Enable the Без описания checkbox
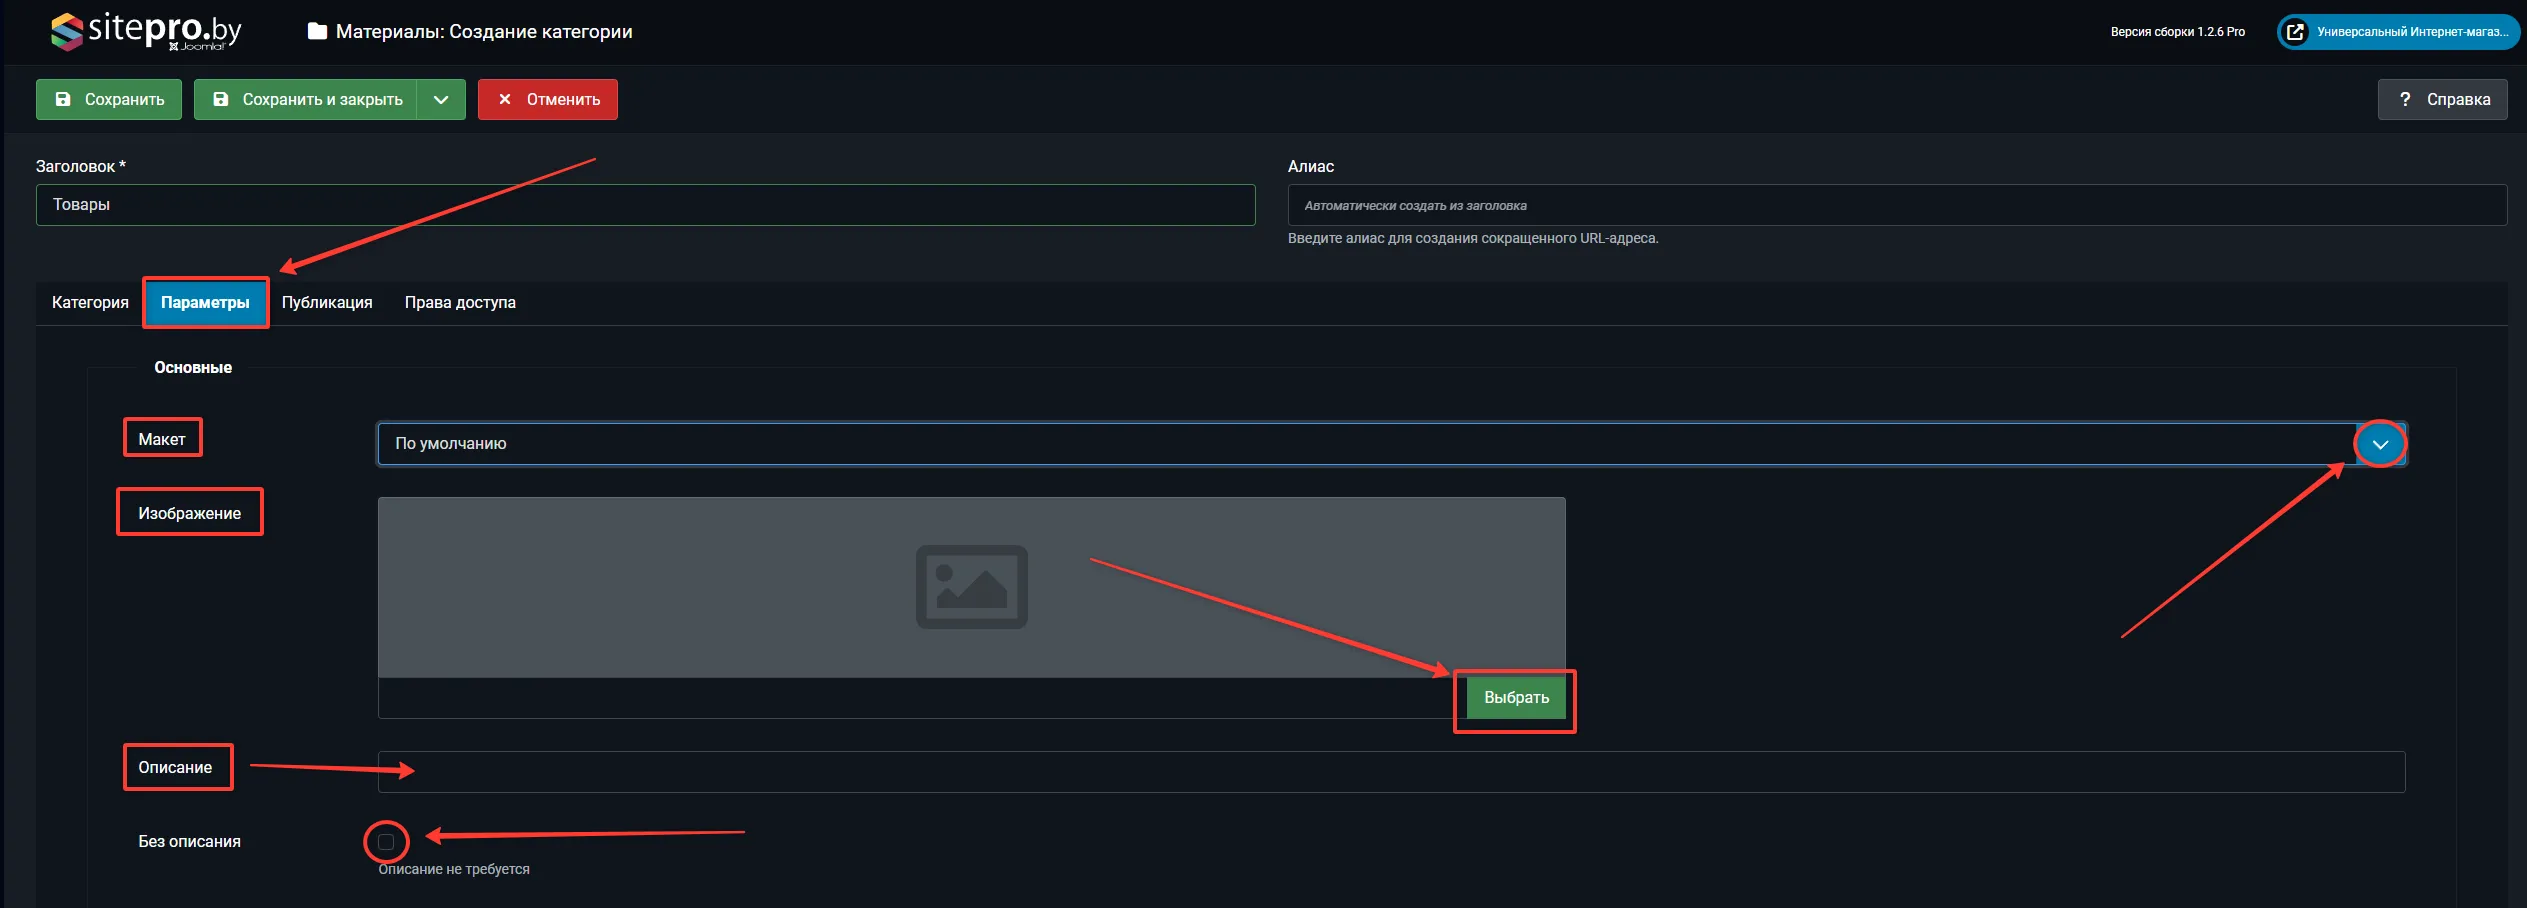Screen dimensions: 2527x908 tap(386, 842)
